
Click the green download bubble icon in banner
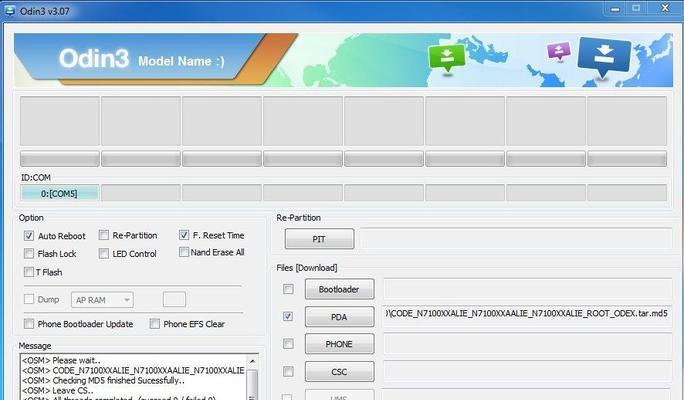point(447,58)
